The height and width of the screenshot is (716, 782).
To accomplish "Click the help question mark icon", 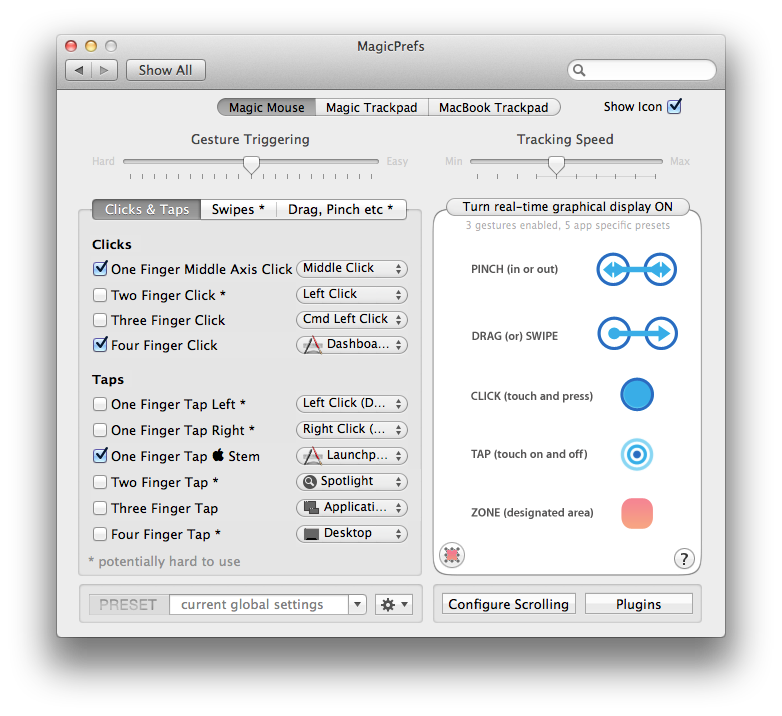I will [684, 559].
